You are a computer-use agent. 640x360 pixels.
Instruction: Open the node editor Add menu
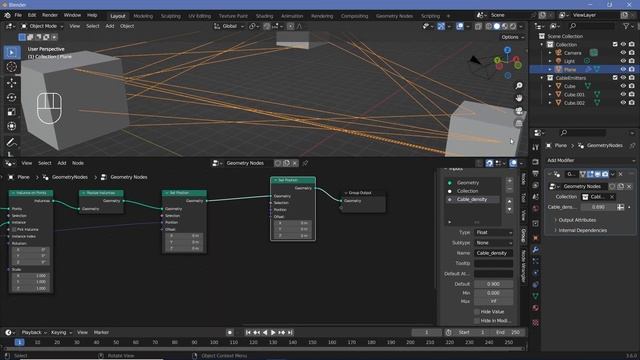pos(62,163)
